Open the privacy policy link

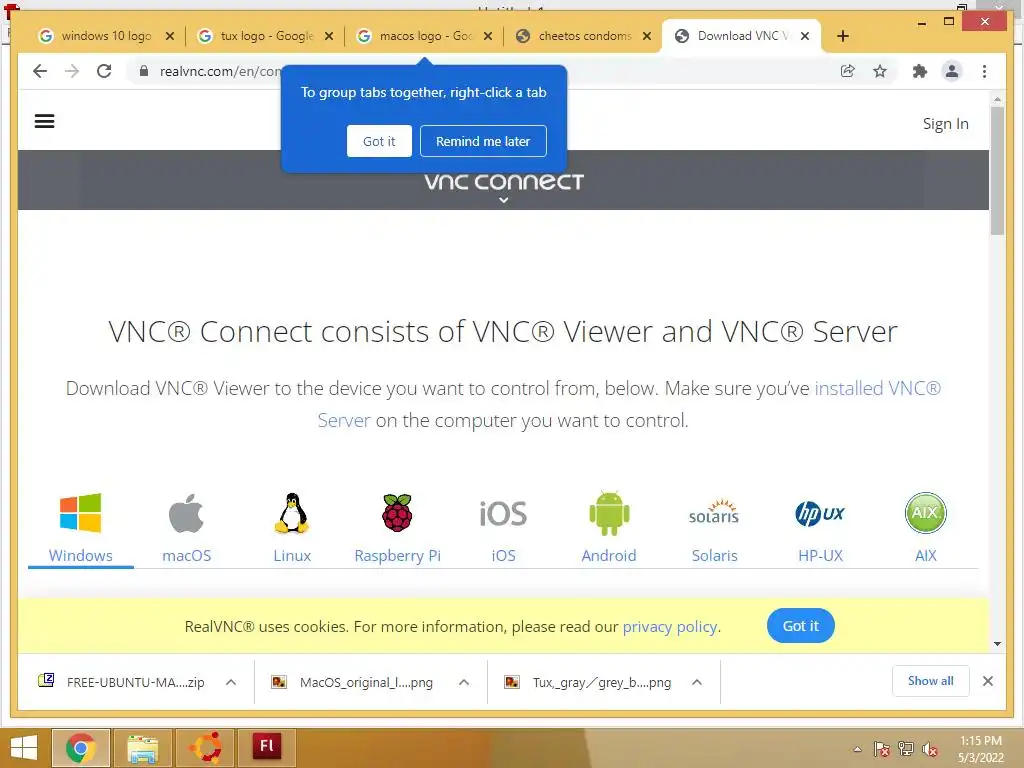pos(670,627)
